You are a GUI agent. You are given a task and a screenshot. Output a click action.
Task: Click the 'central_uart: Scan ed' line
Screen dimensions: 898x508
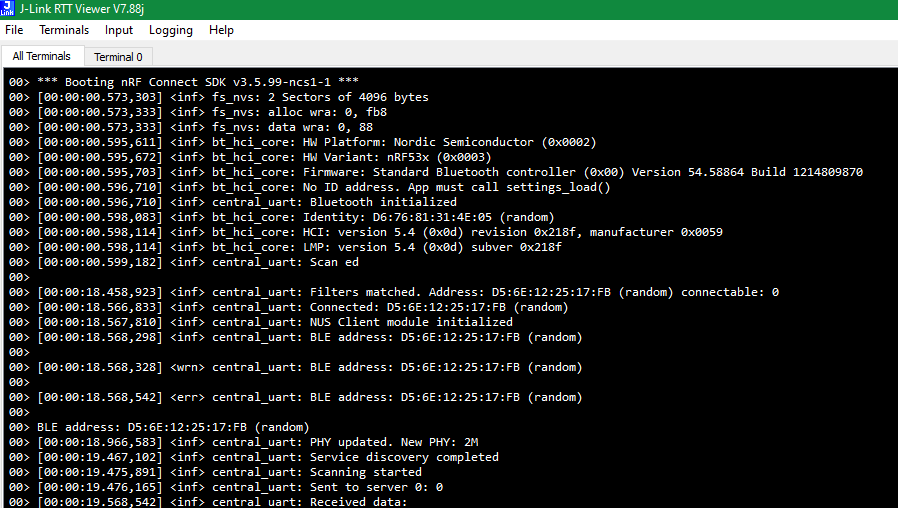click(x=184, y=262)
